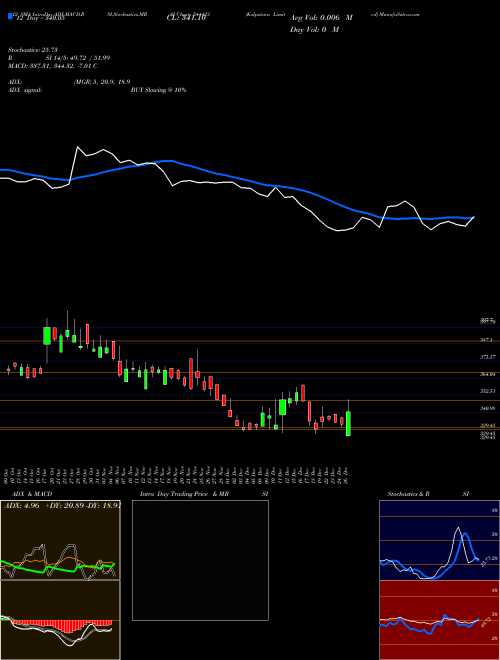500x660 pixels.
Task: Click the 375.57 price axis label
Action: point(489,357)
